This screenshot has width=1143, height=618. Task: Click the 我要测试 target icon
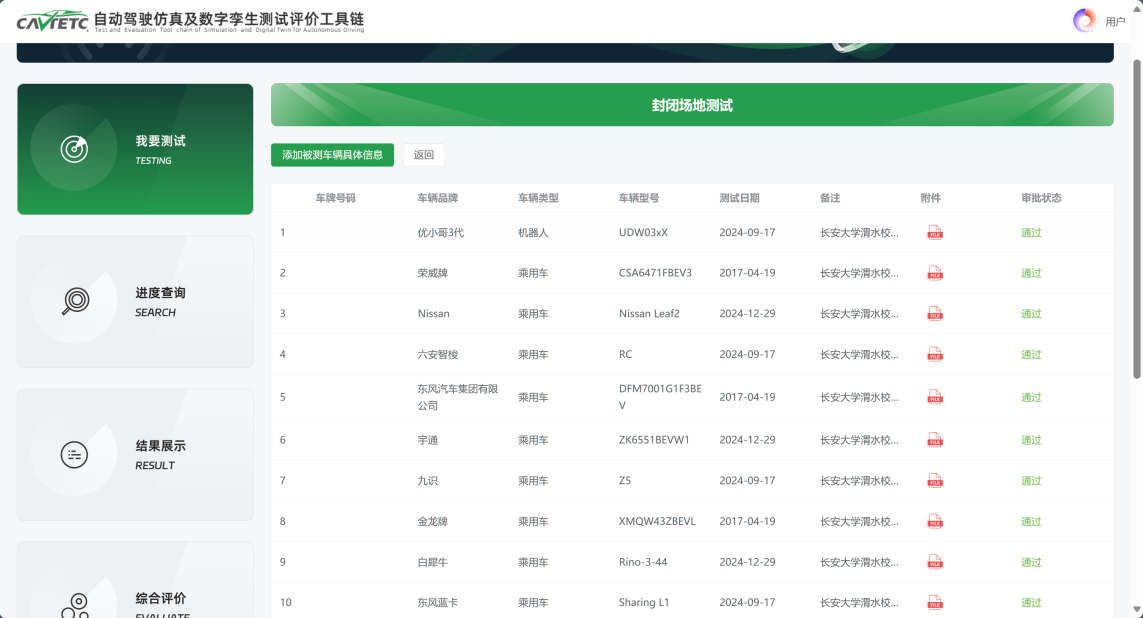coord(74,149)
